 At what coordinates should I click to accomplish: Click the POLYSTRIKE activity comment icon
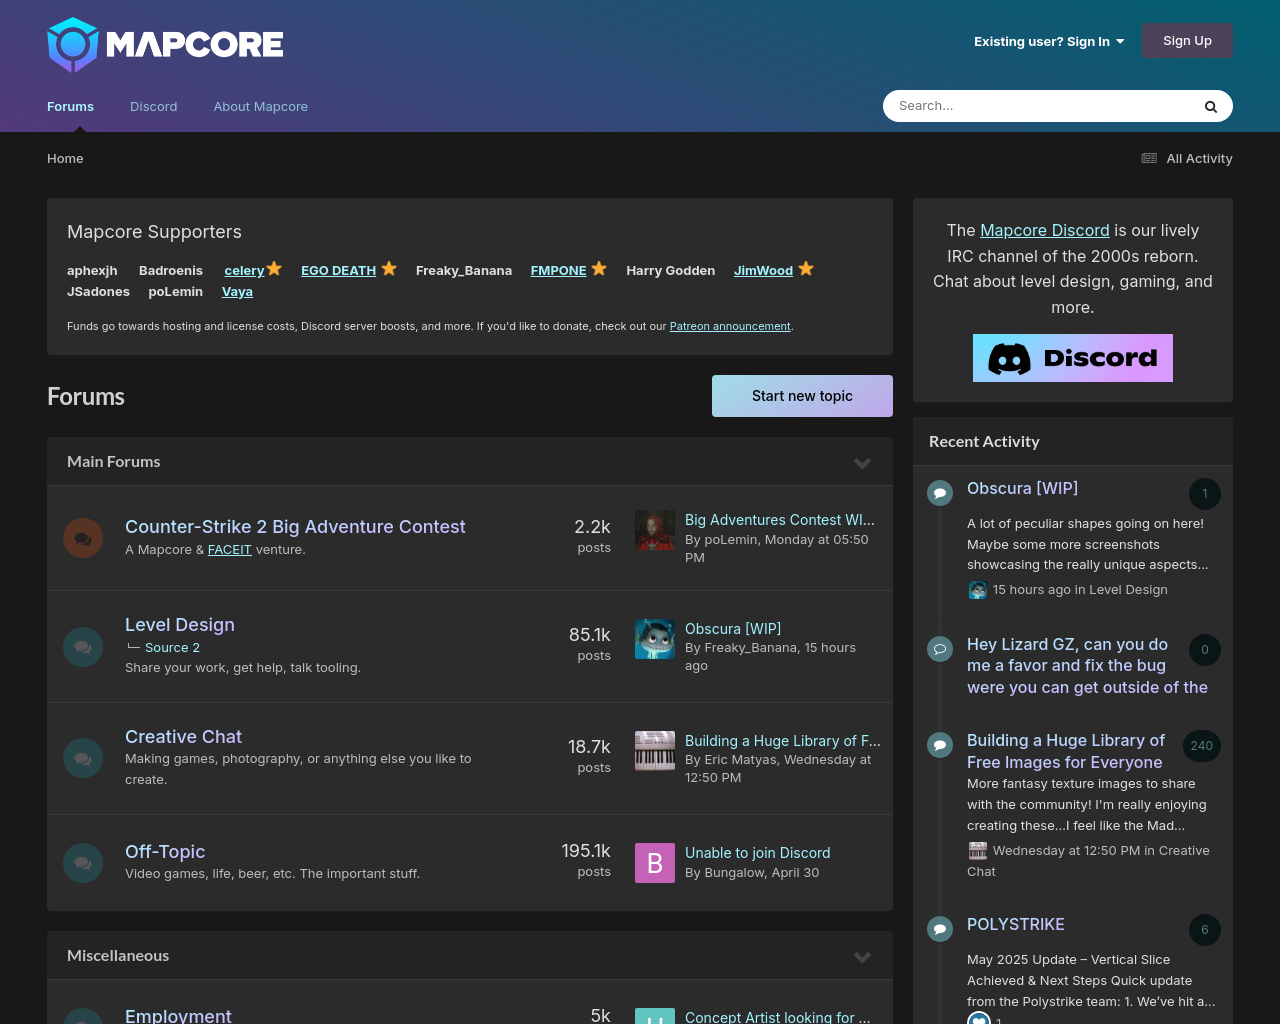tap(940, 929)
